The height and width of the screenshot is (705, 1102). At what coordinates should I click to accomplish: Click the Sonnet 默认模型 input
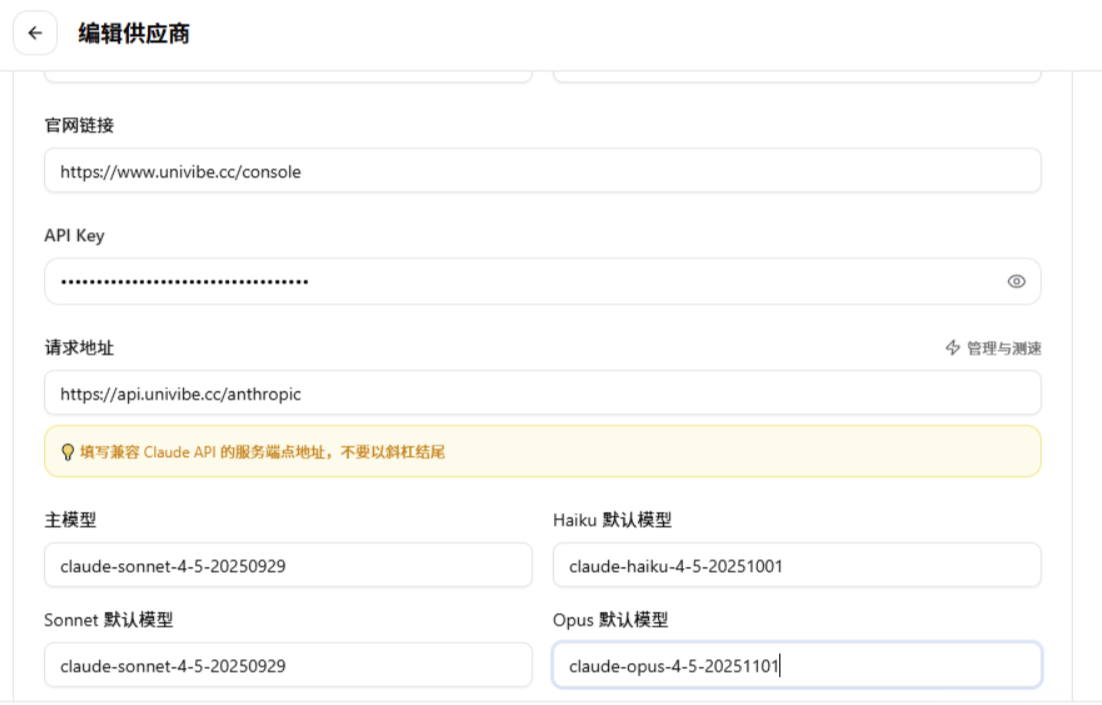pyautogui.click(x=288, y=665)
